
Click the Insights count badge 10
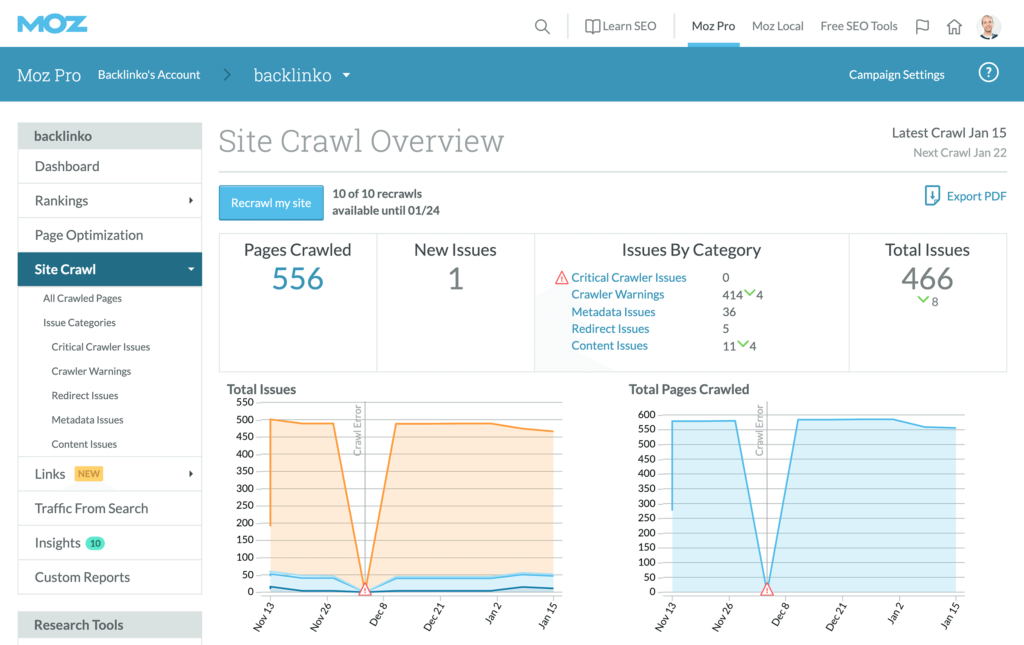(x=95, y=543)
